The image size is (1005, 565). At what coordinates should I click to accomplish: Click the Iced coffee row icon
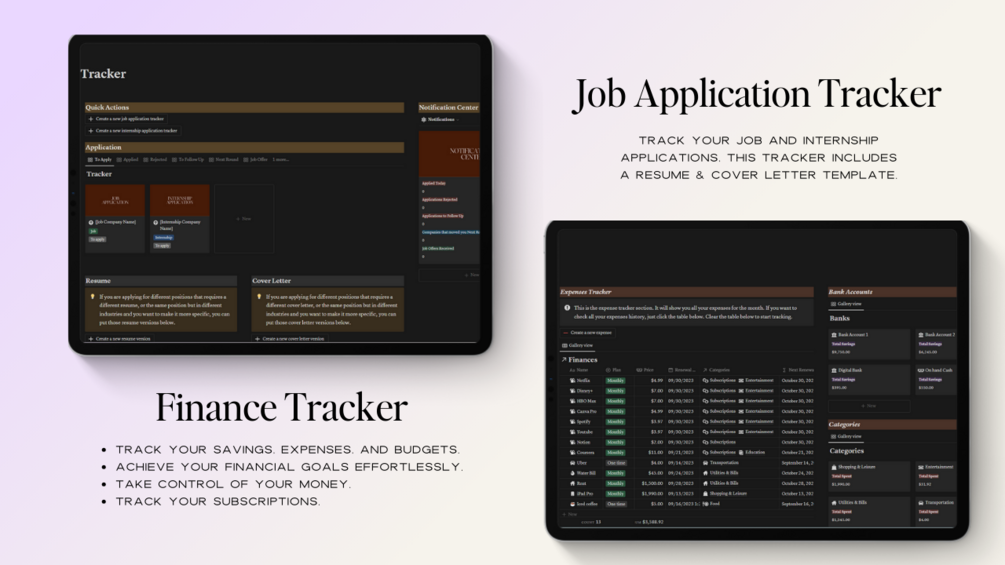[572, 504]
